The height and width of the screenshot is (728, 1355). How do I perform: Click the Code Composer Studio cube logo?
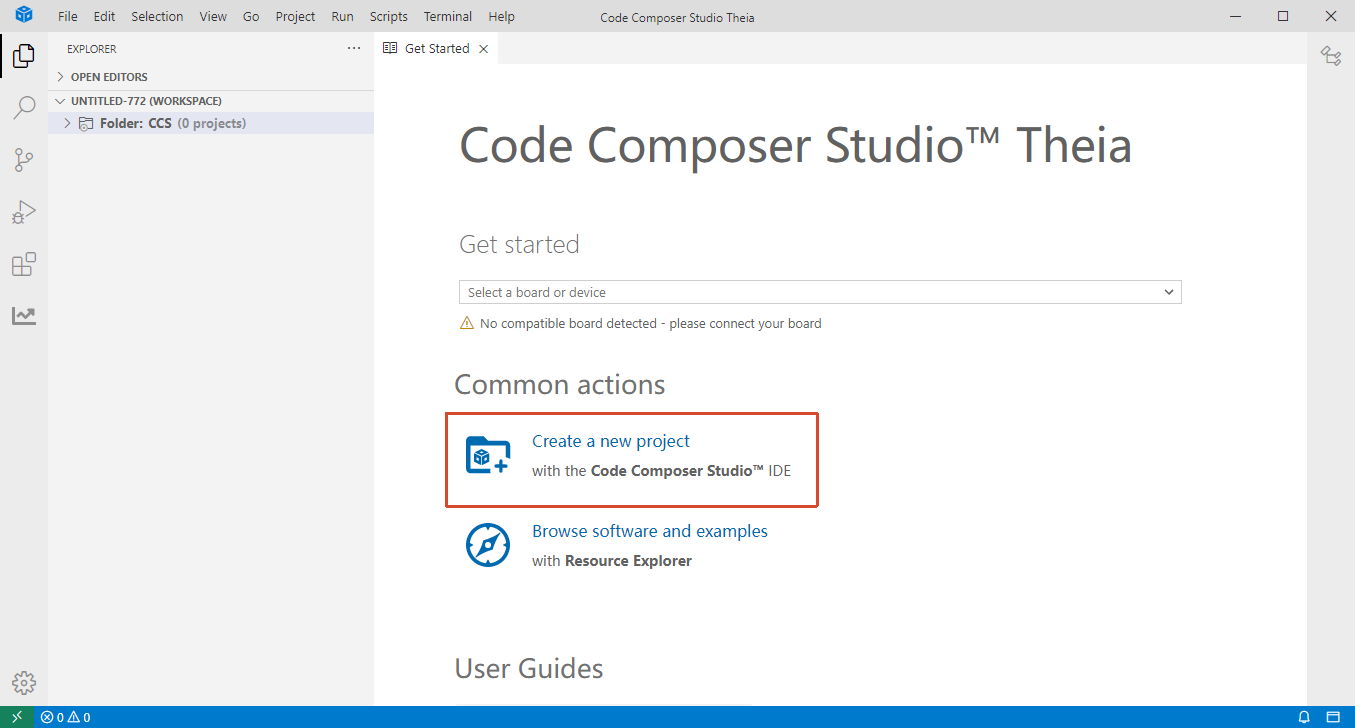[x=24, y=15]
